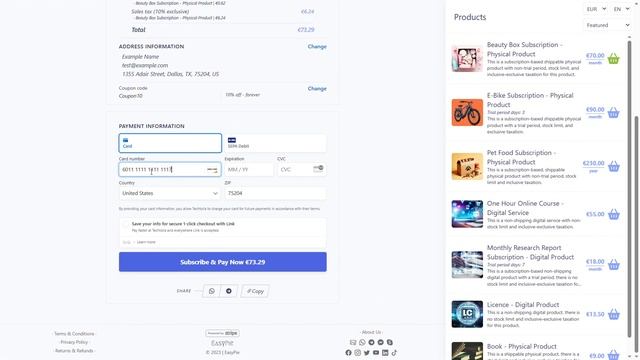The height and width of the screenshot is (360, 640).
Task: Copy the share link
Action: tap(255, 291)
